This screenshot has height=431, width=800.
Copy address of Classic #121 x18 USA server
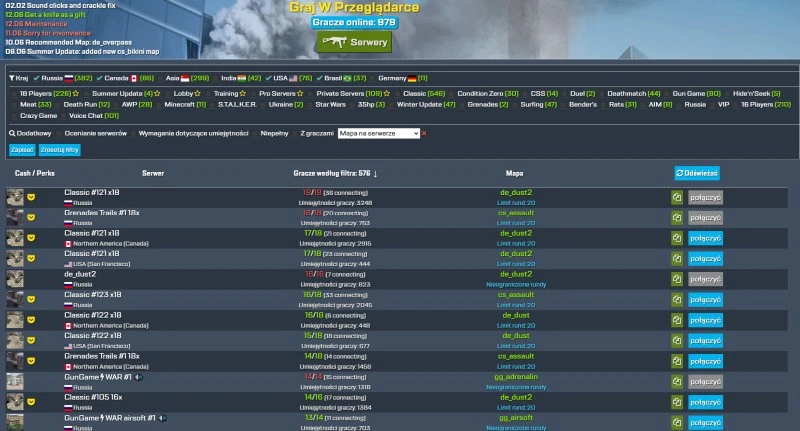[677, 259]
